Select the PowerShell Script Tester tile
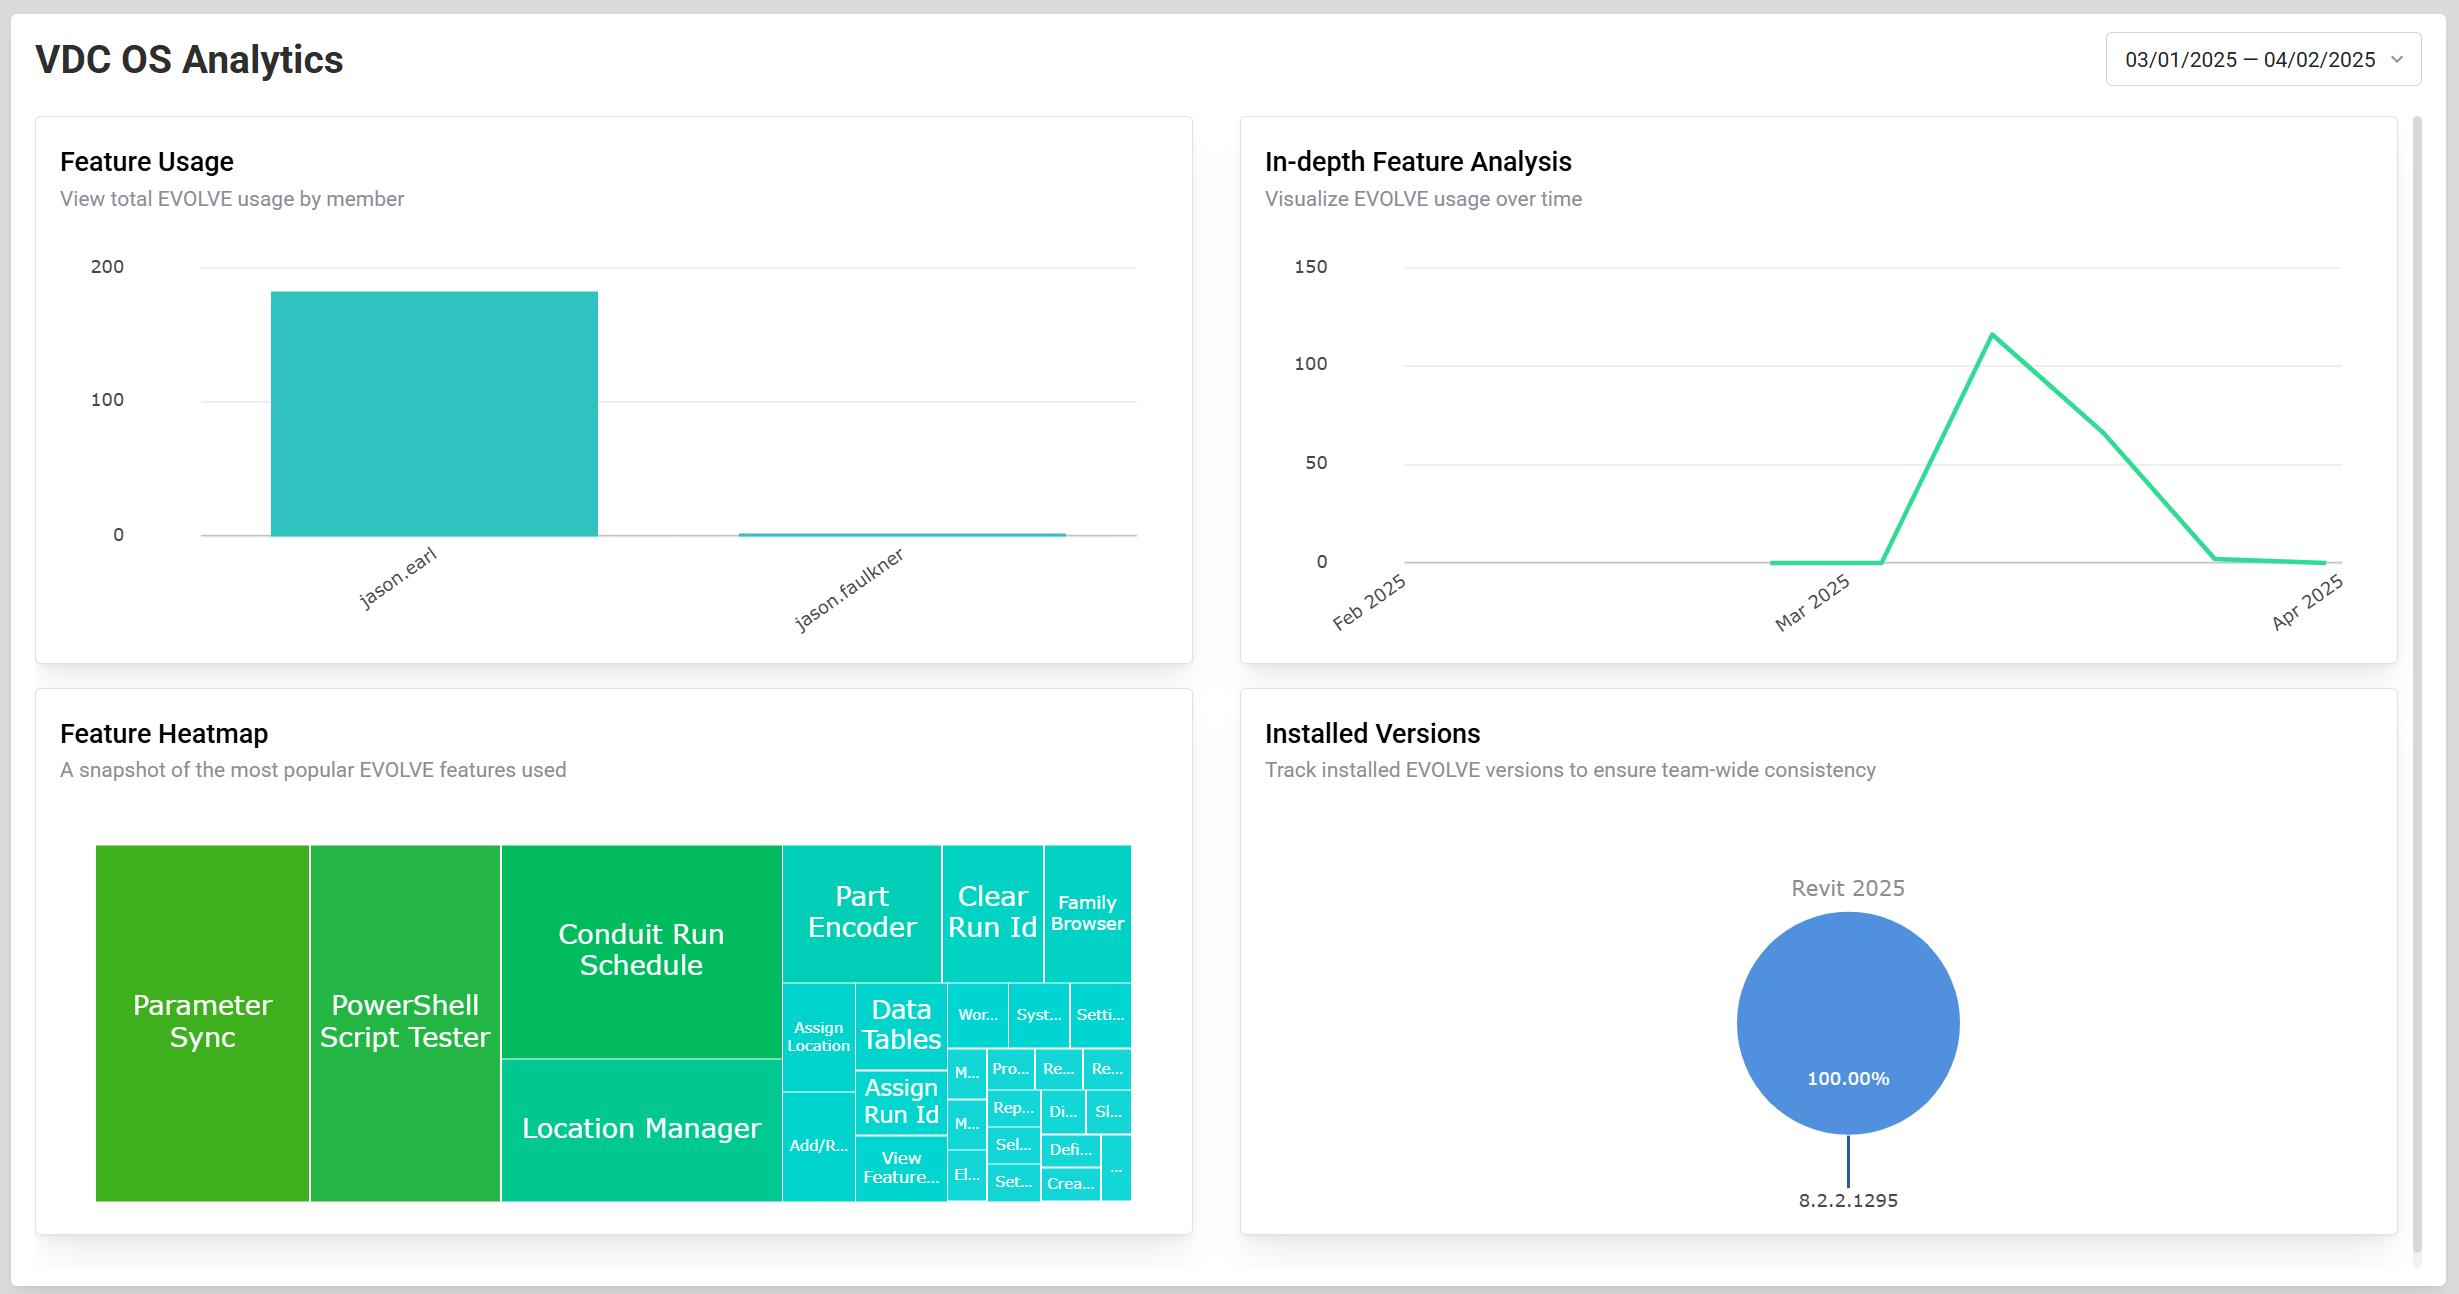 pos(405,1021)
